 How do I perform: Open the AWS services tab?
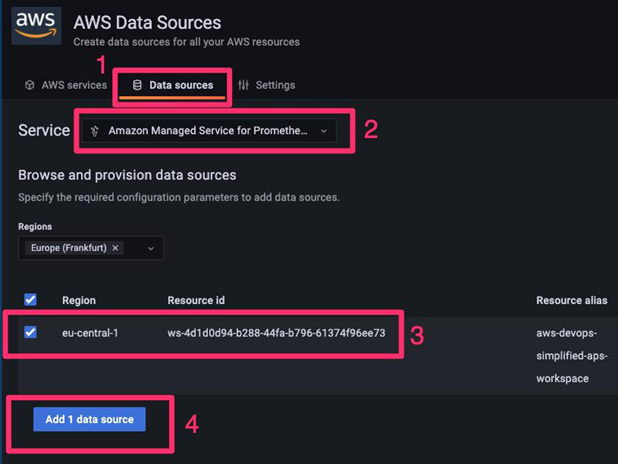pos(66,85)
